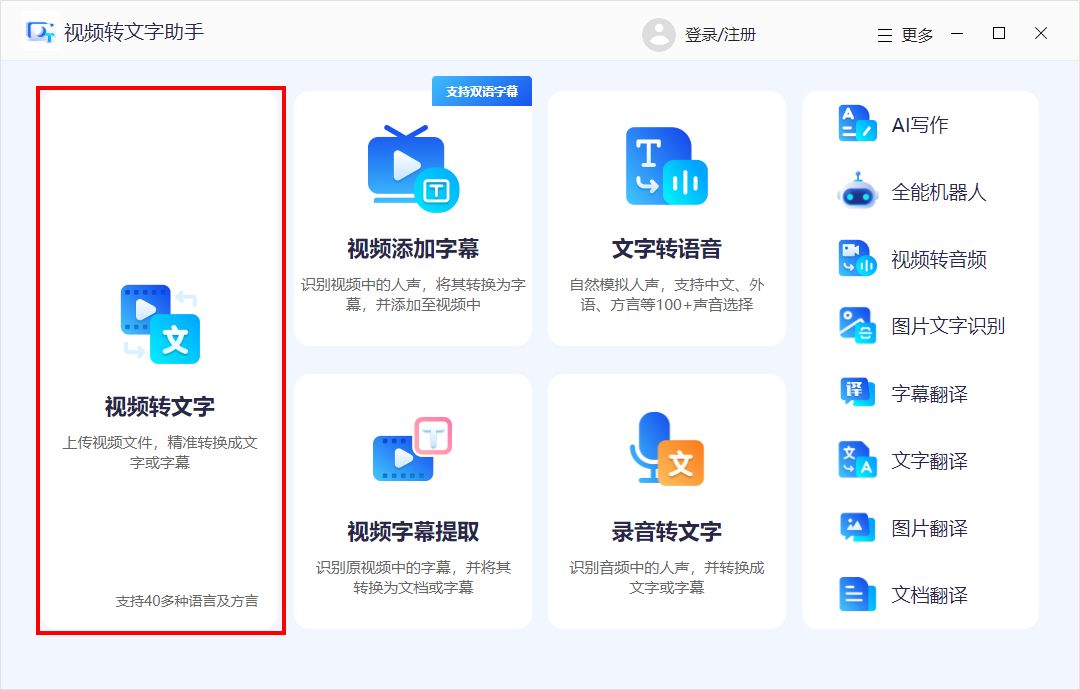Screen dimensions: 1080x690
Task: Open the 文档翻译 label
Action: (x=929, y=595)
